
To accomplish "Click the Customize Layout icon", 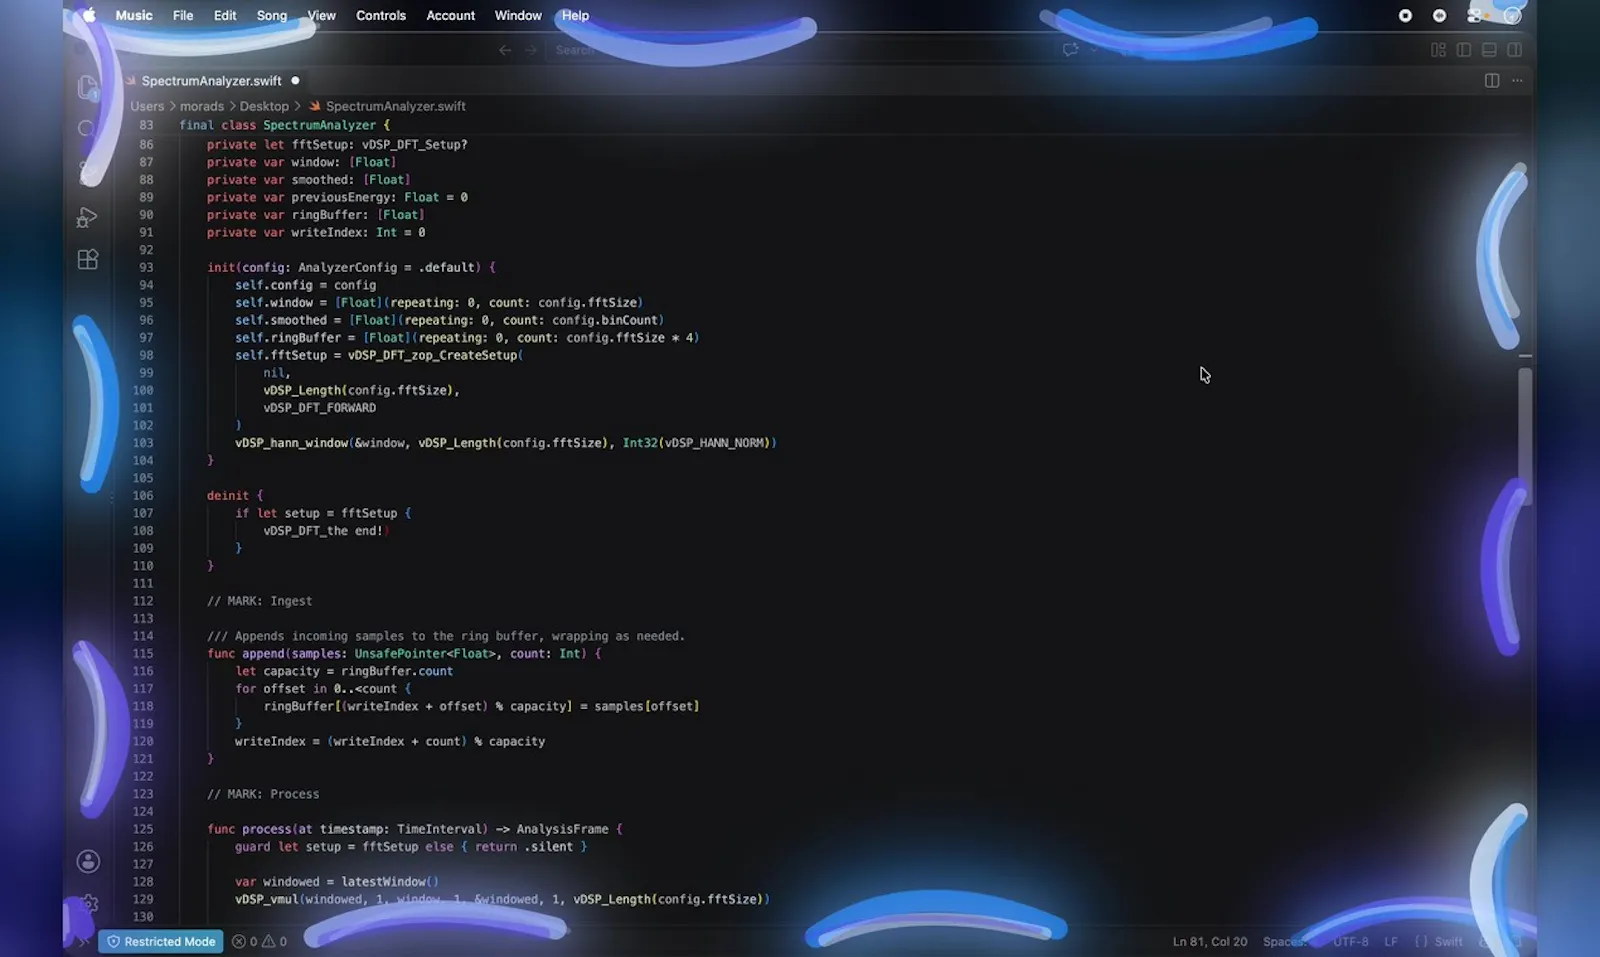I will pos(1438,49).
